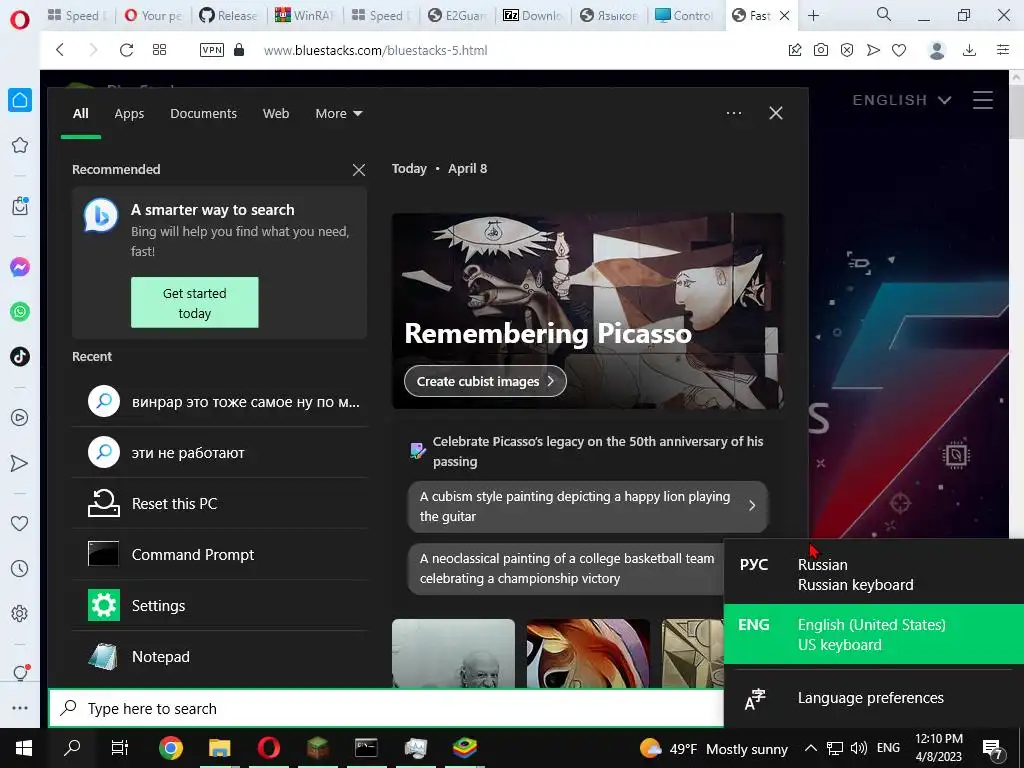Open File Explorer from taskbar
Screen dimensions: 1024x768
[219, 748]
